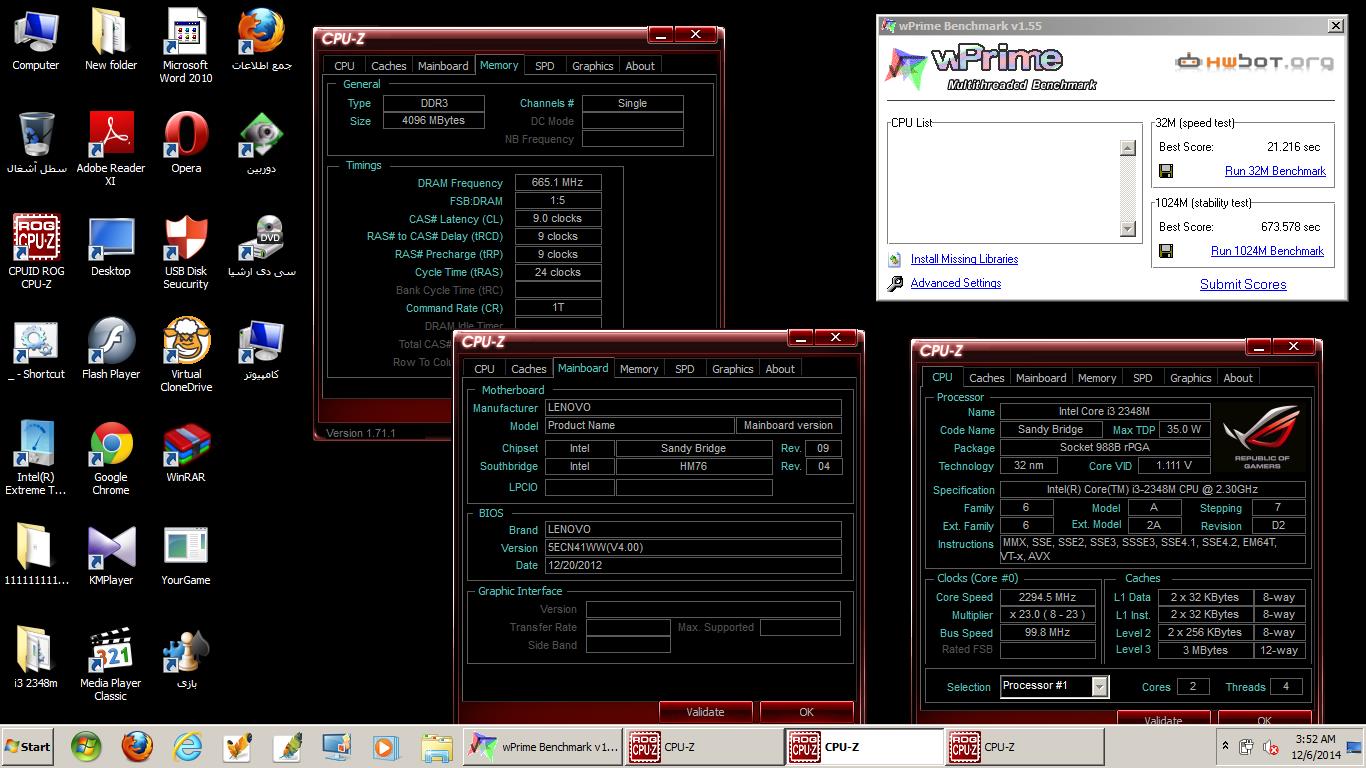Open WinRAR desktop shortcut
The image size is (1366, 768).
[x=186, y=452]
